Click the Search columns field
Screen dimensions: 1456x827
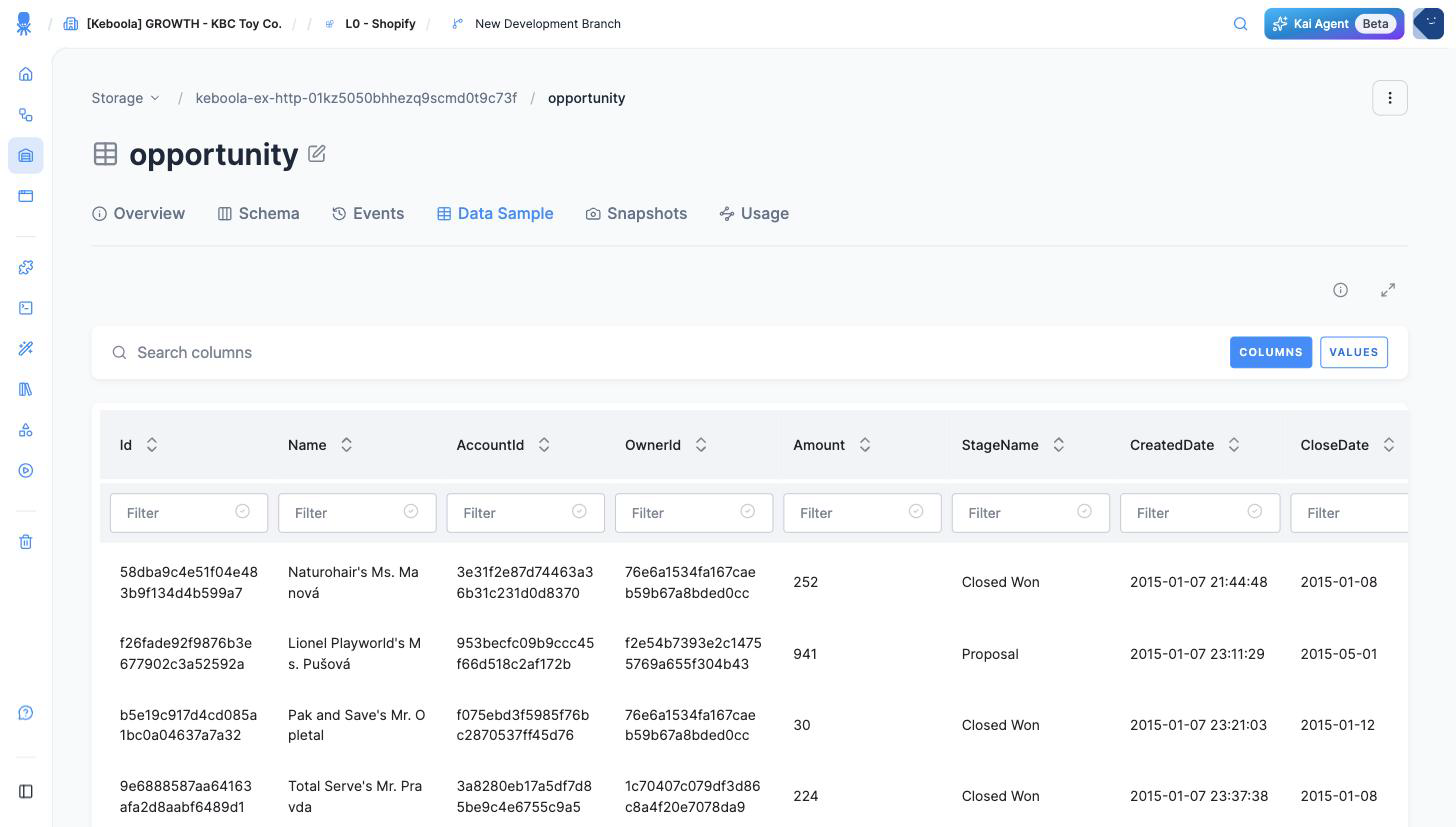point(660,352)
